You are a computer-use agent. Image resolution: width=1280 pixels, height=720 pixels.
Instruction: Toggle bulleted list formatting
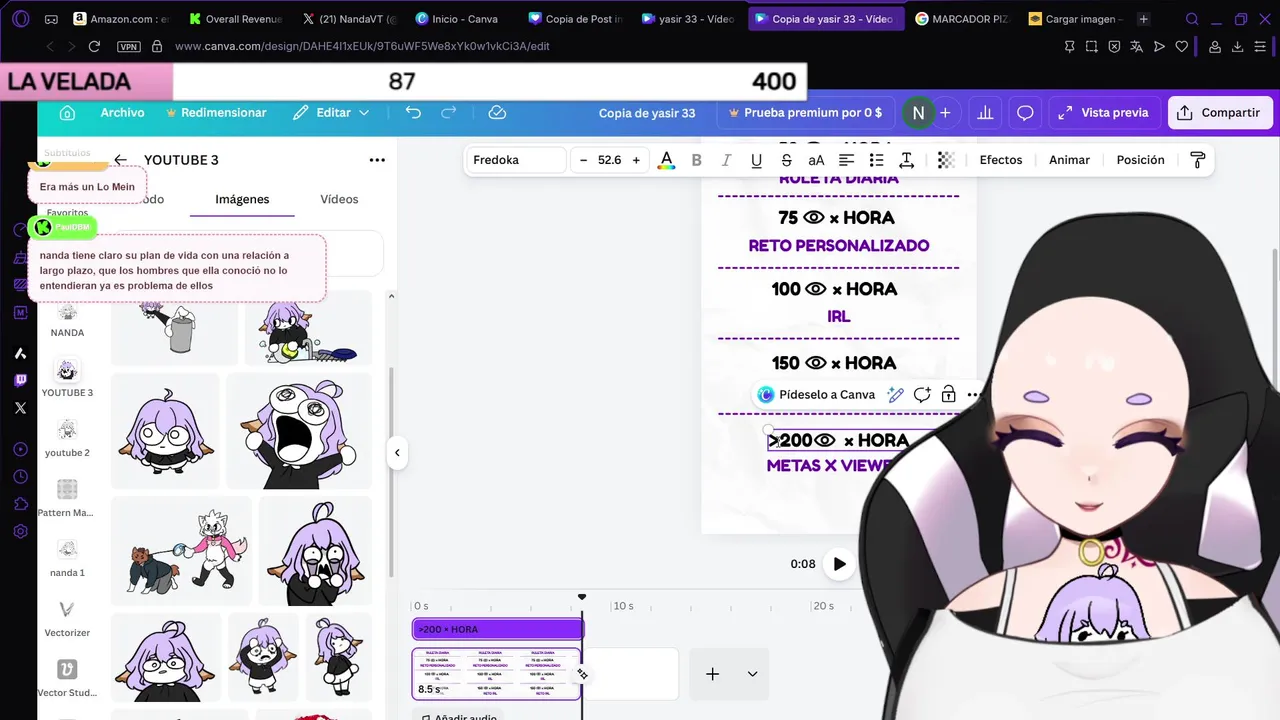[876, 160]
